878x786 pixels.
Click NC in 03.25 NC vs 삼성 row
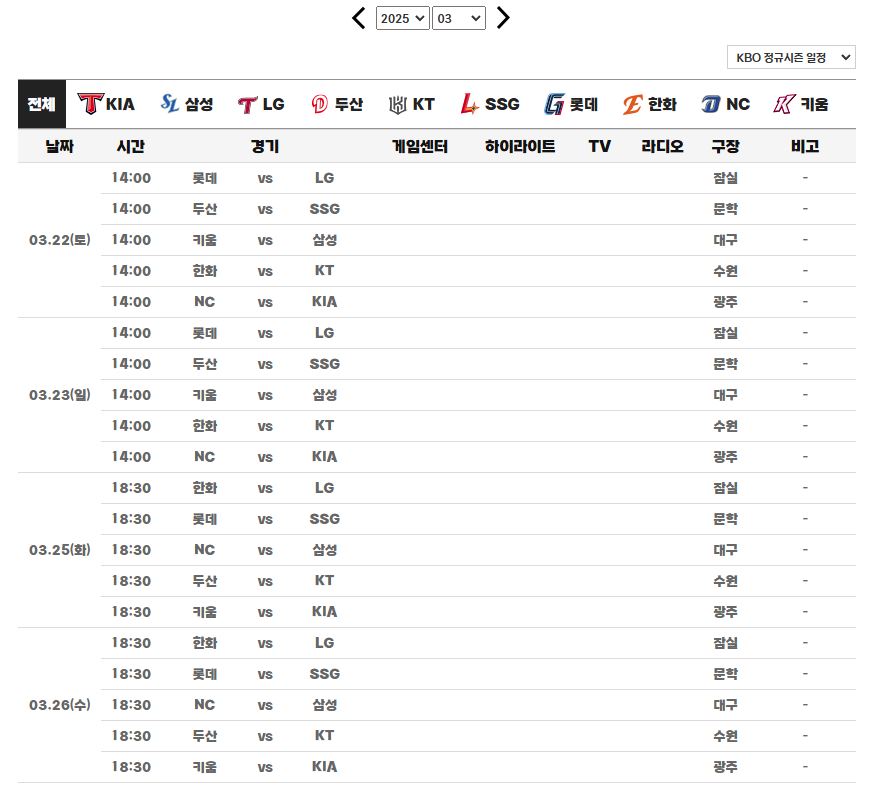[204, 550]
